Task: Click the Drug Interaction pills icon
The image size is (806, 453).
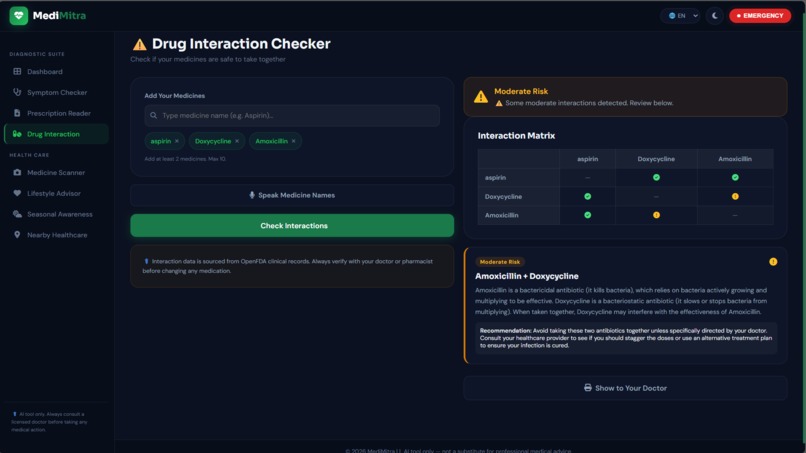Action: tap(17, 134)
